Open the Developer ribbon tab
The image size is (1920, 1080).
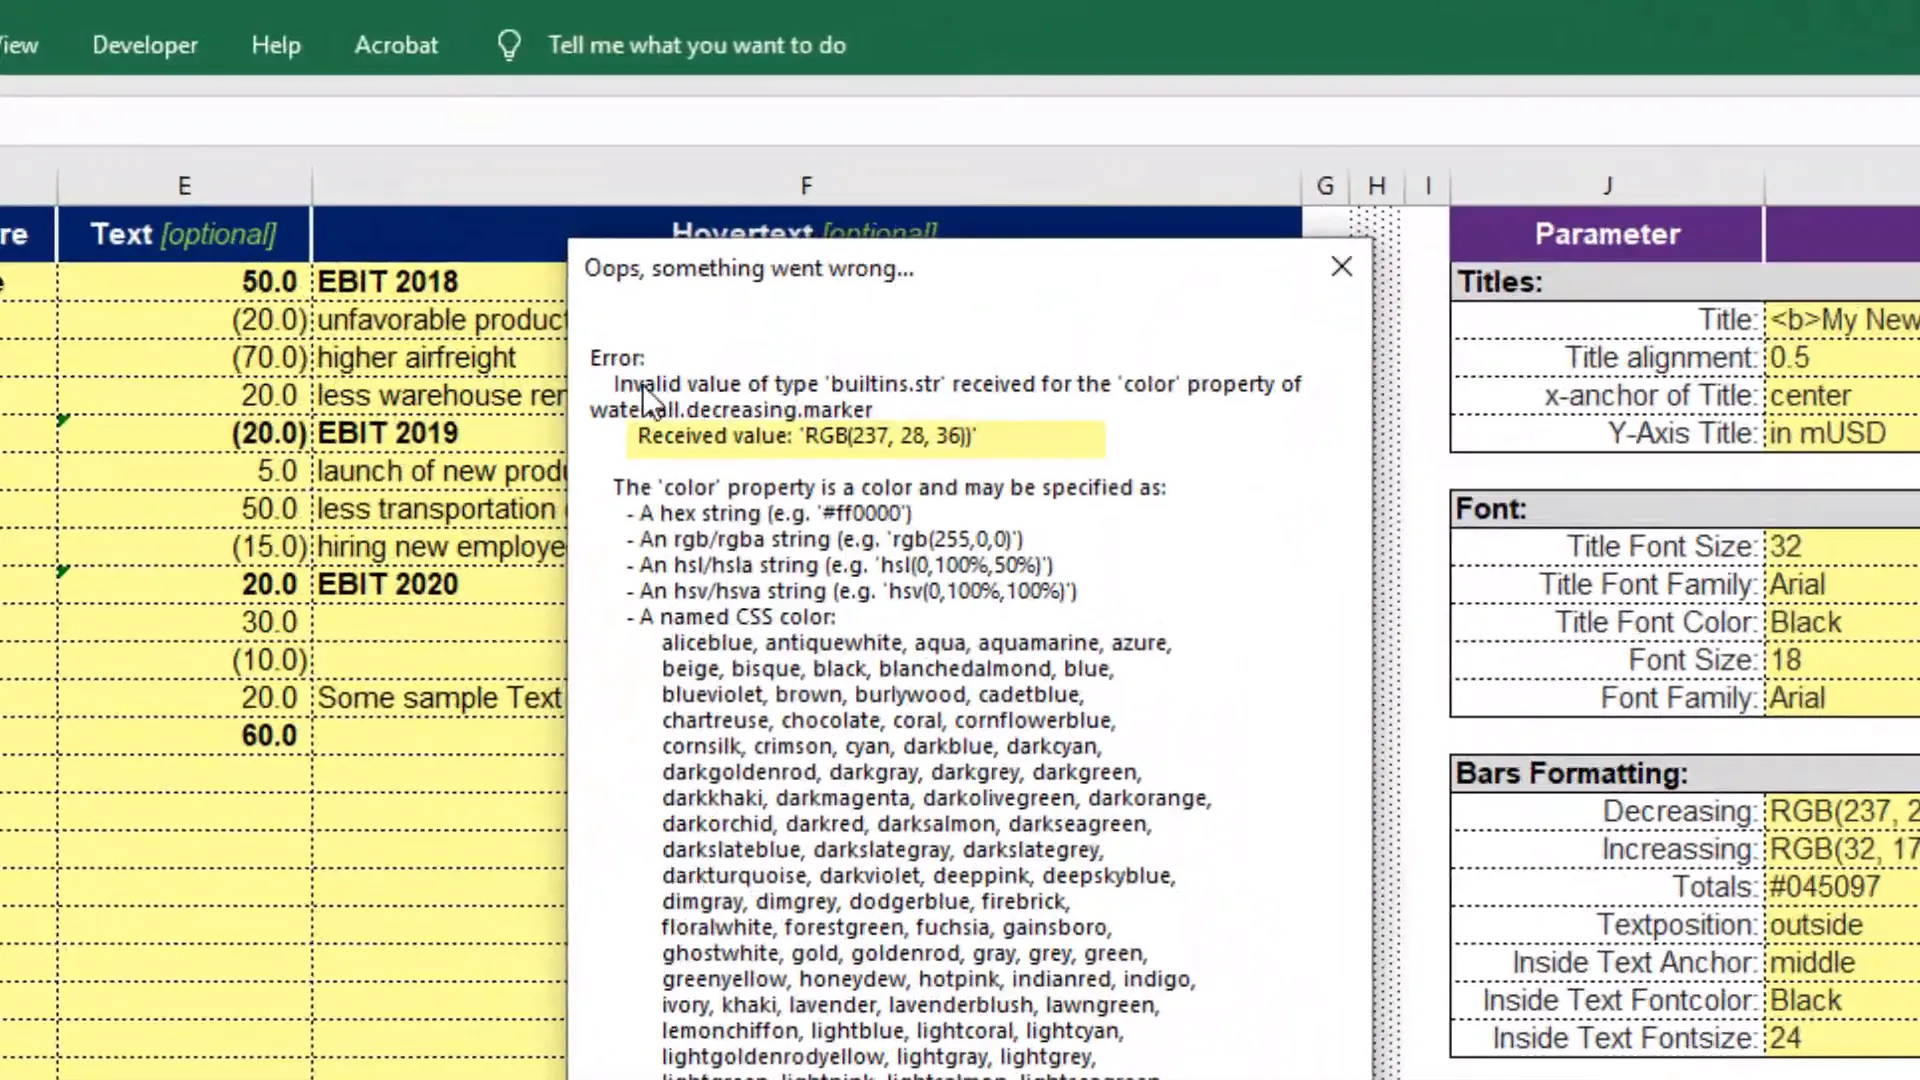[144, 44]
